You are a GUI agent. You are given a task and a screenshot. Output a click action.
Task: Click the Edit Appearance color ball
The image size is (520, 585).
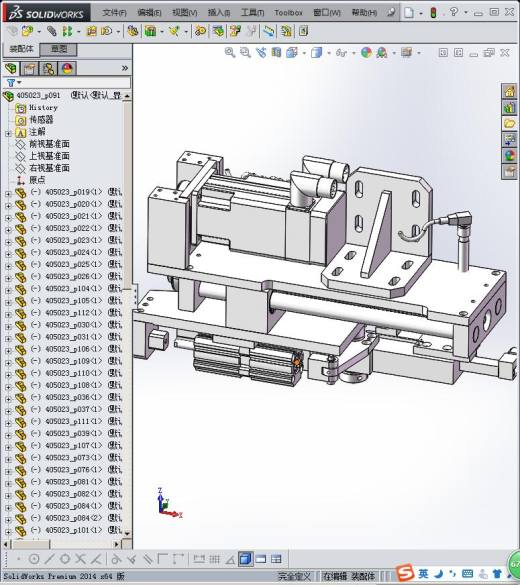point(366,53)
